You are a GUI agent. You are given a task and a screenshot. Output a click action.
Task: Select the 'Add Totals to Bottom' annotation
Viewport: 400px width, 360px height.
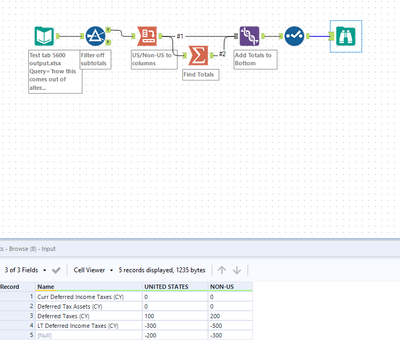[255, 59]
